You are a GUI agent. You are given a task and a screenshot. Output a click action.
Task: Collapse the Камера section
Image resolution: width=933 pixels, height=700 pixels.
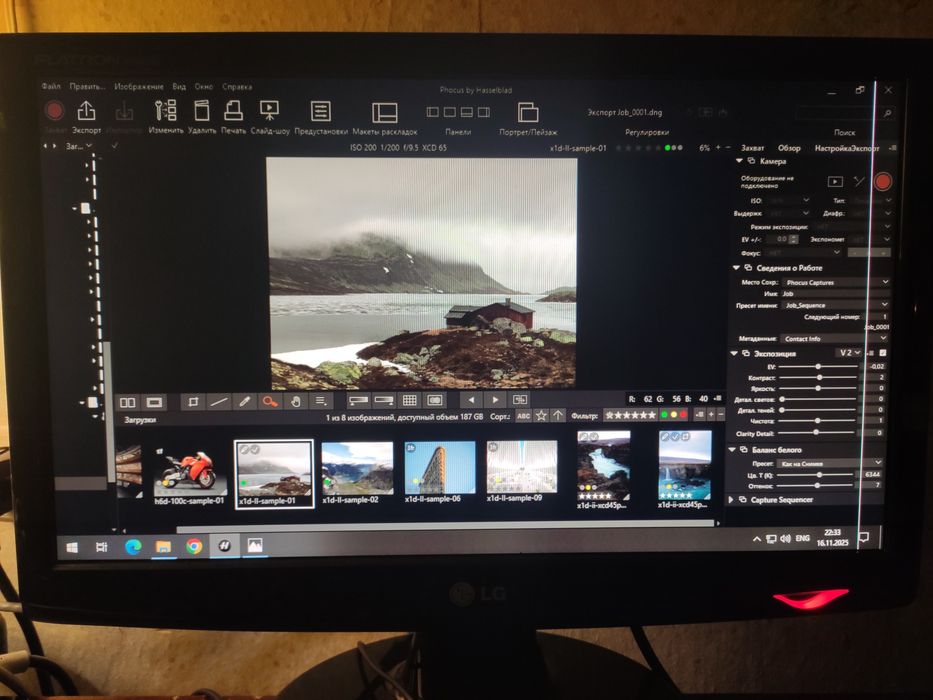(x=739, y=161)
